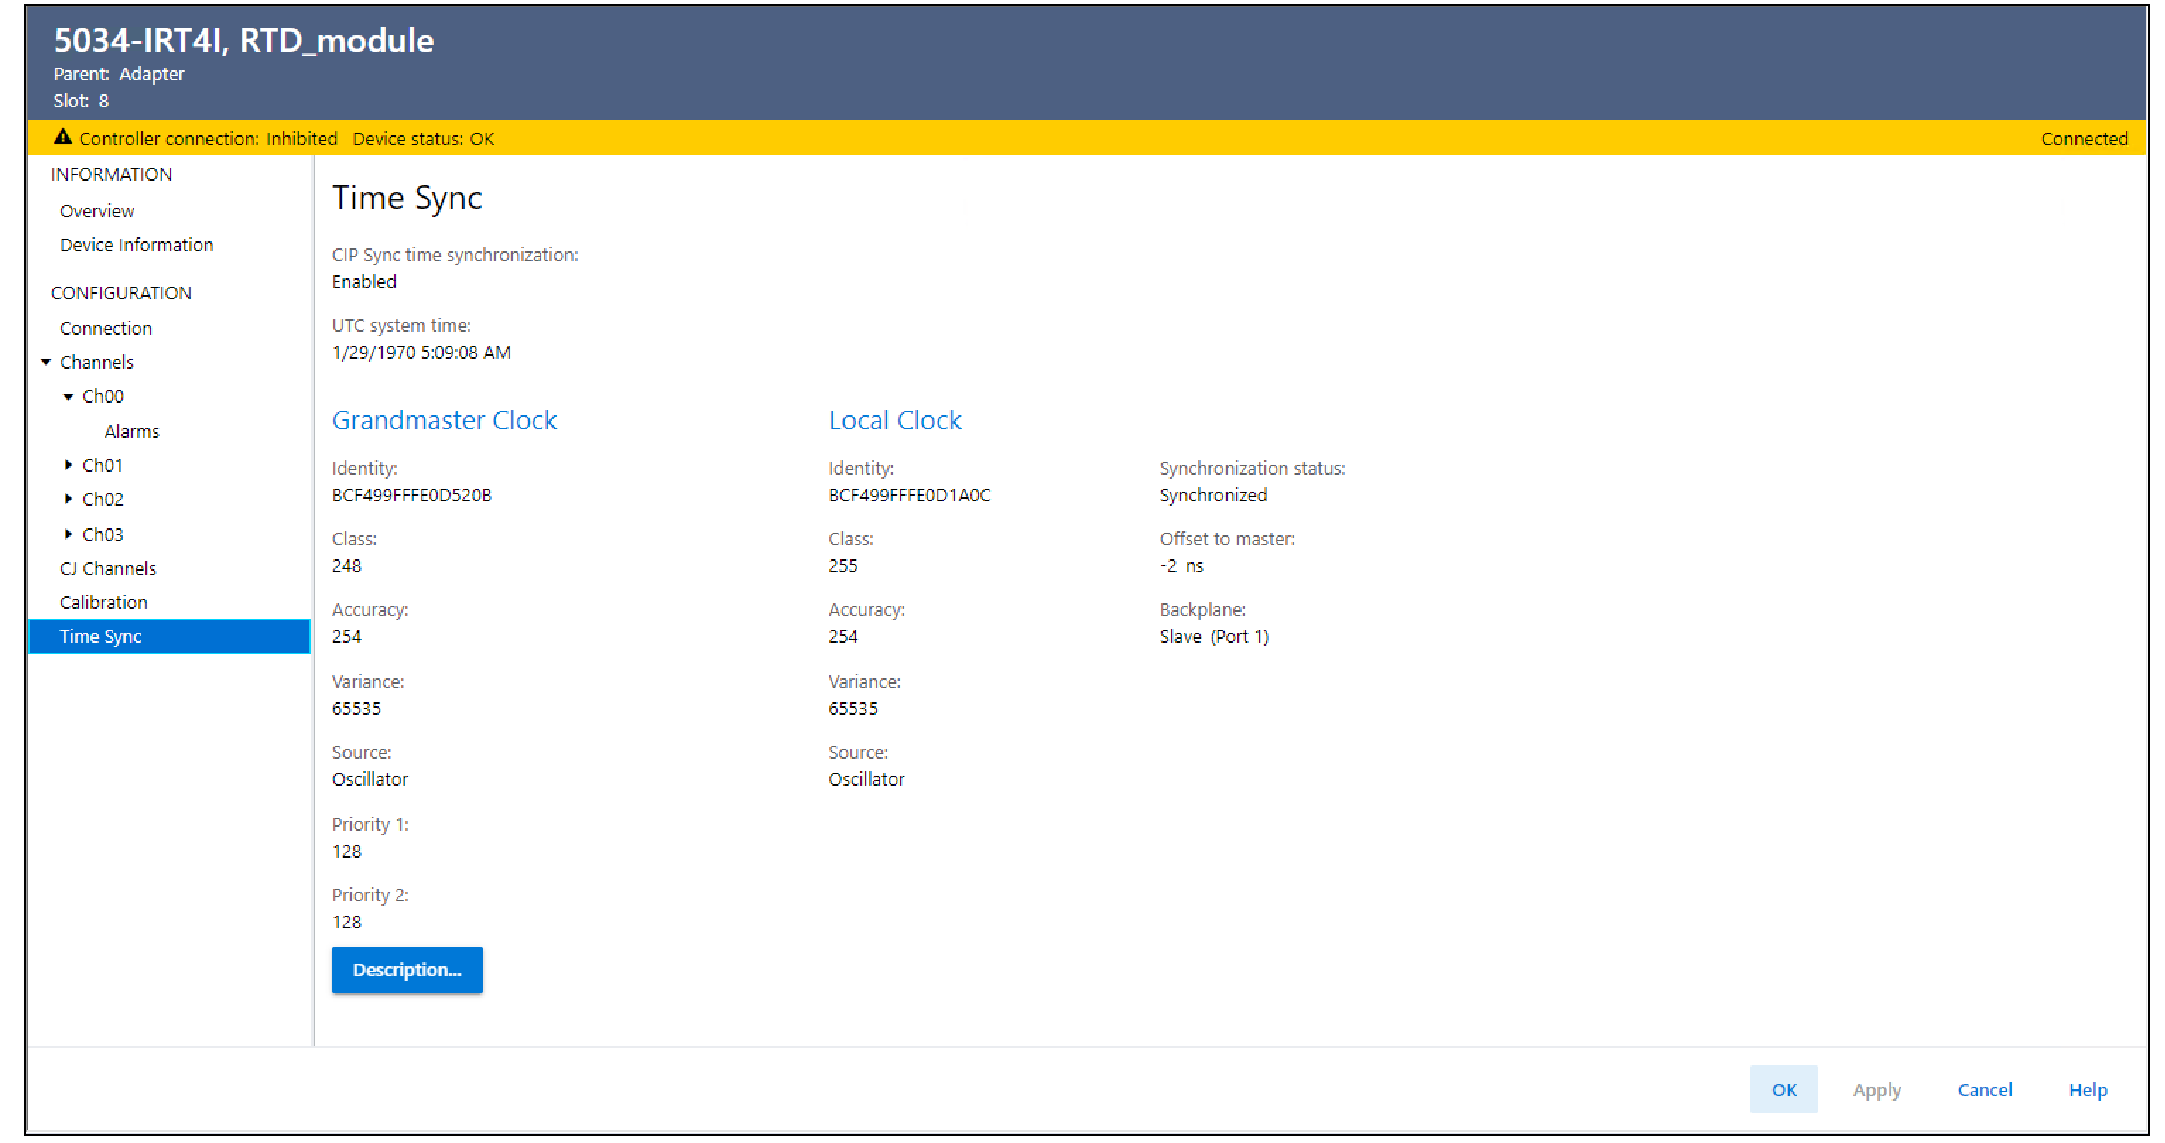Screen dimensions: 2165x1143
Task: Click the Synchronized status value
Action: point(1213,495)
